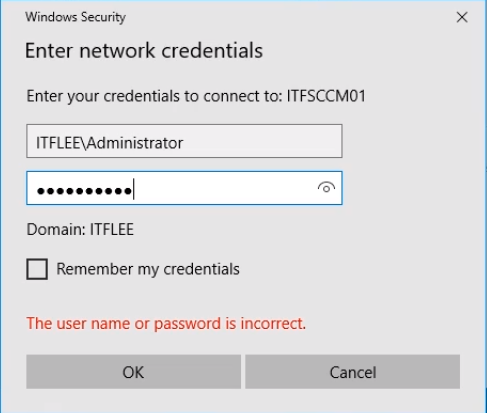Confirm credentials with the OK button
487x413 pixels.
(x=133, y=372)
